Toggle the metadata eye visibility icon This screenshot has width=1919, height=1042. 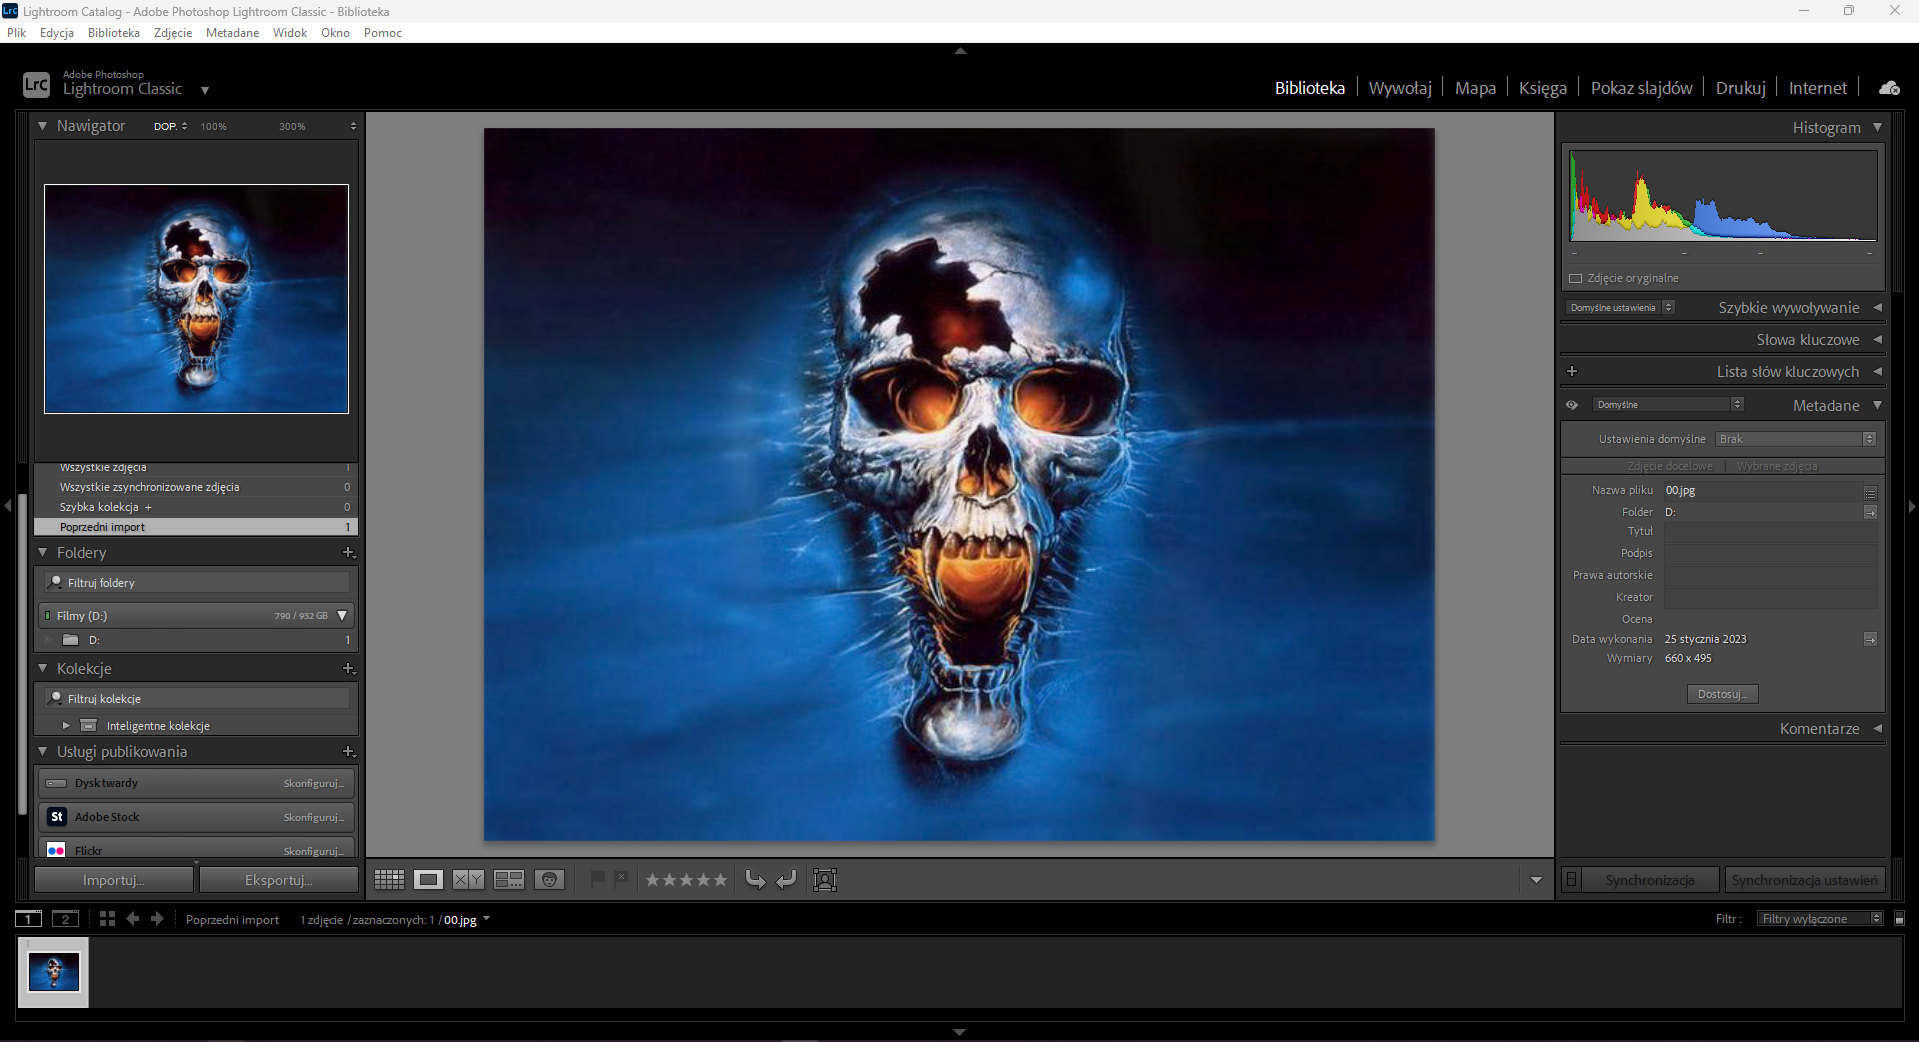tap(1572, 405)
